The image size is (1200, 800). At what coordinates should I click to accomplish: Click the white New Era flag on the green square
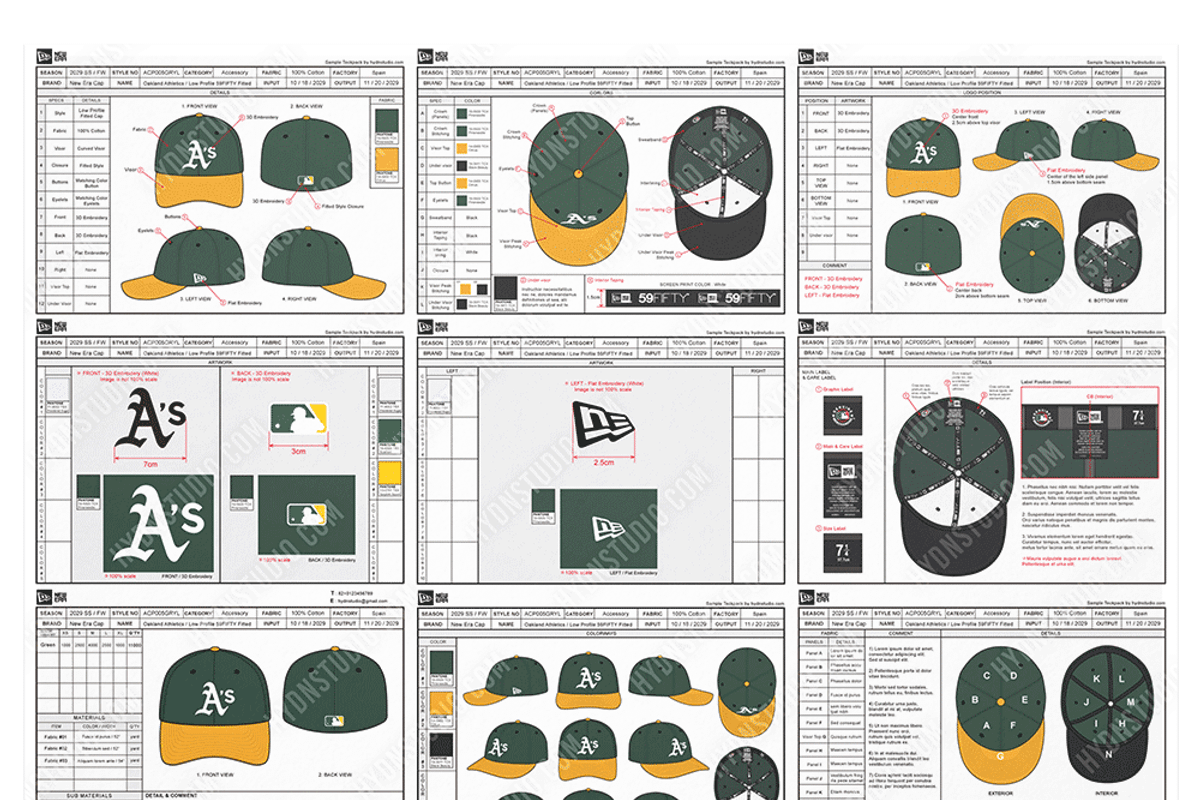[606, 527]
